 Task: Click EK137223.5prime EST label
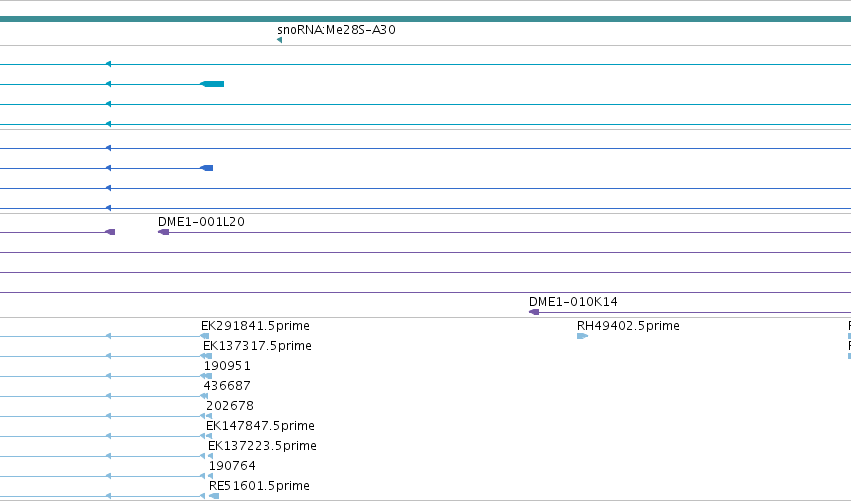pos(263,446)
